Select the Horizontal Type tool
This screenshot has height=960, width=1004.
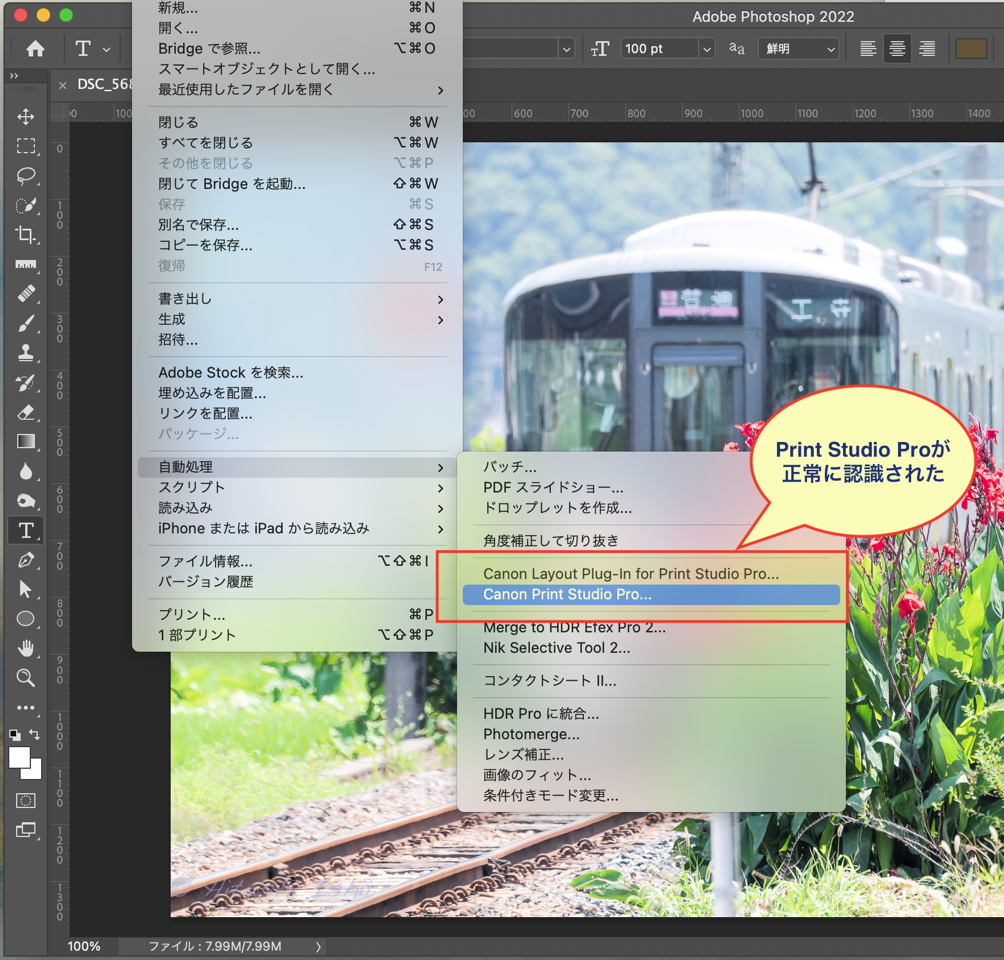click(x=26, y=530)
